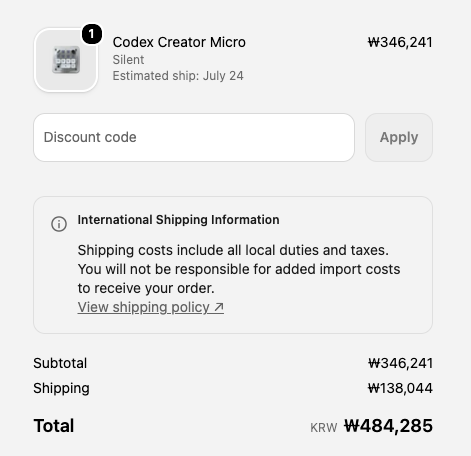
Task: Click the Shipping amount ₩138,044
Action: 400,388
